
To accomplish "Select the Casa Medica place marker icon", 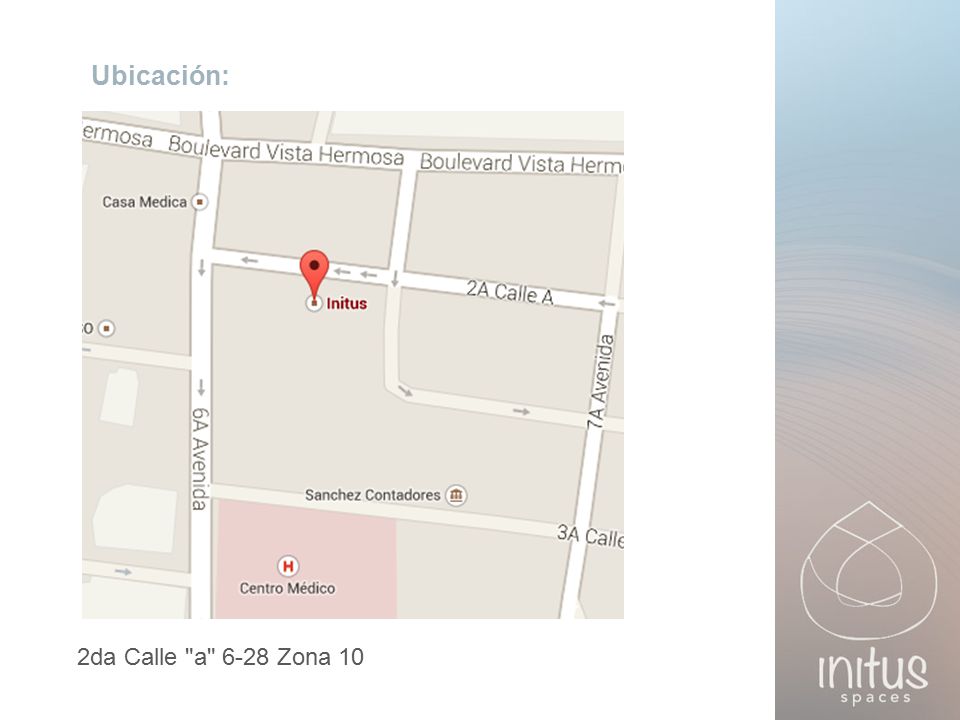I will (200, 201).
